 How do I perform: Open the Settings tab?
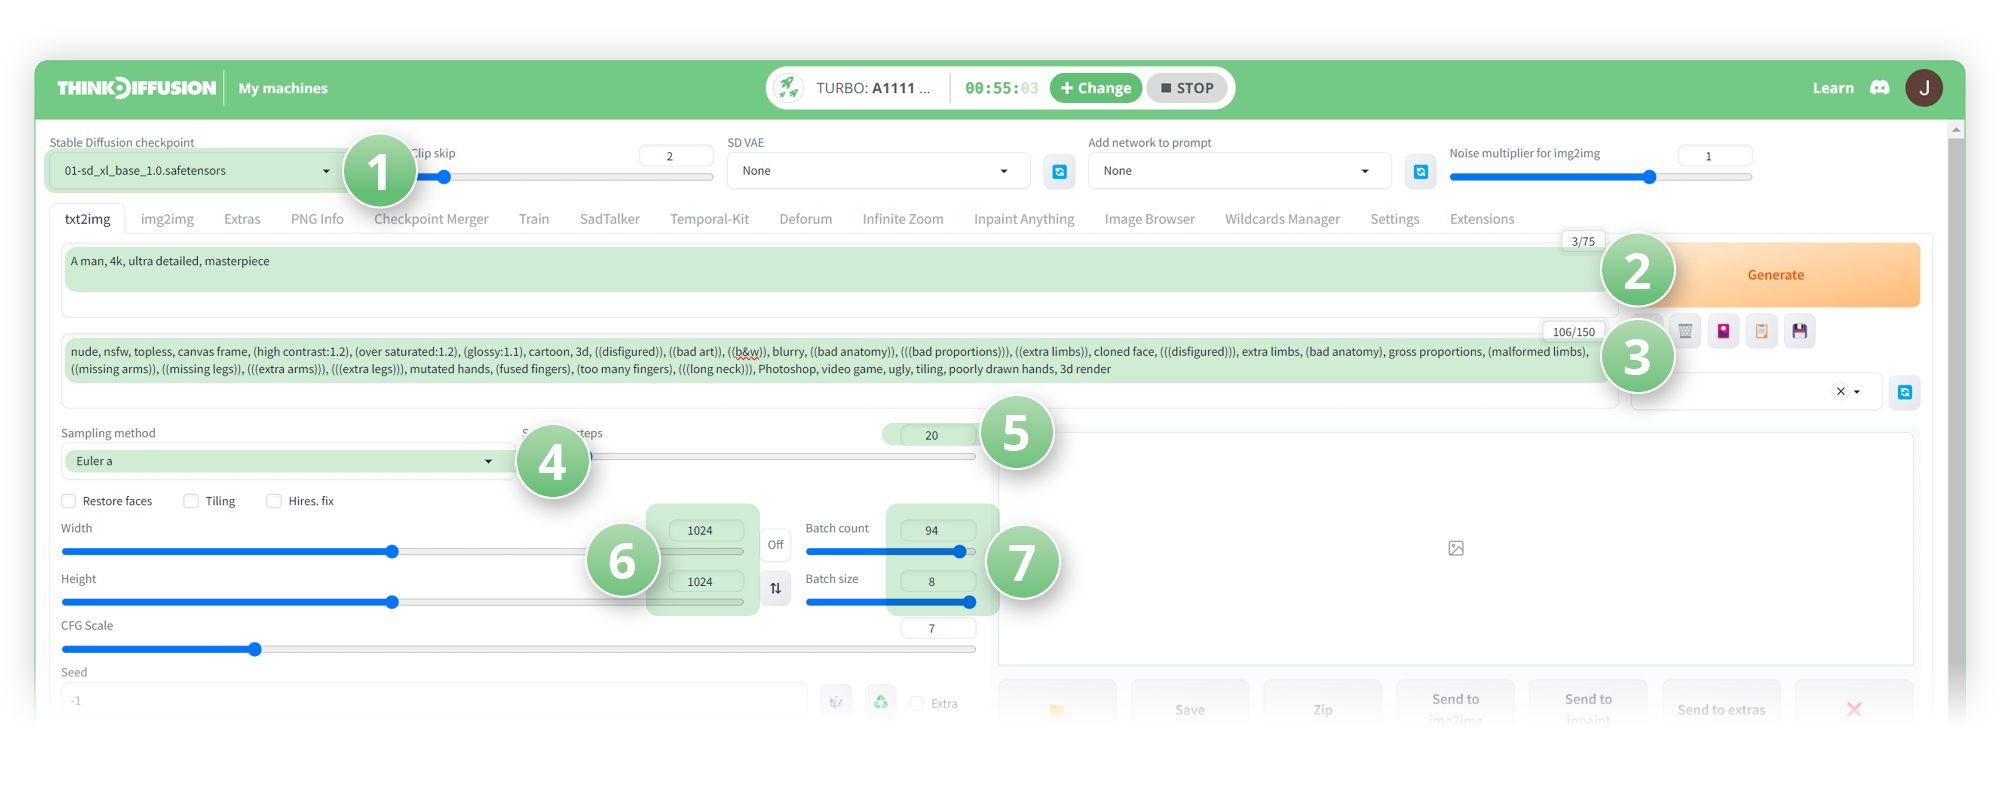1395,219
